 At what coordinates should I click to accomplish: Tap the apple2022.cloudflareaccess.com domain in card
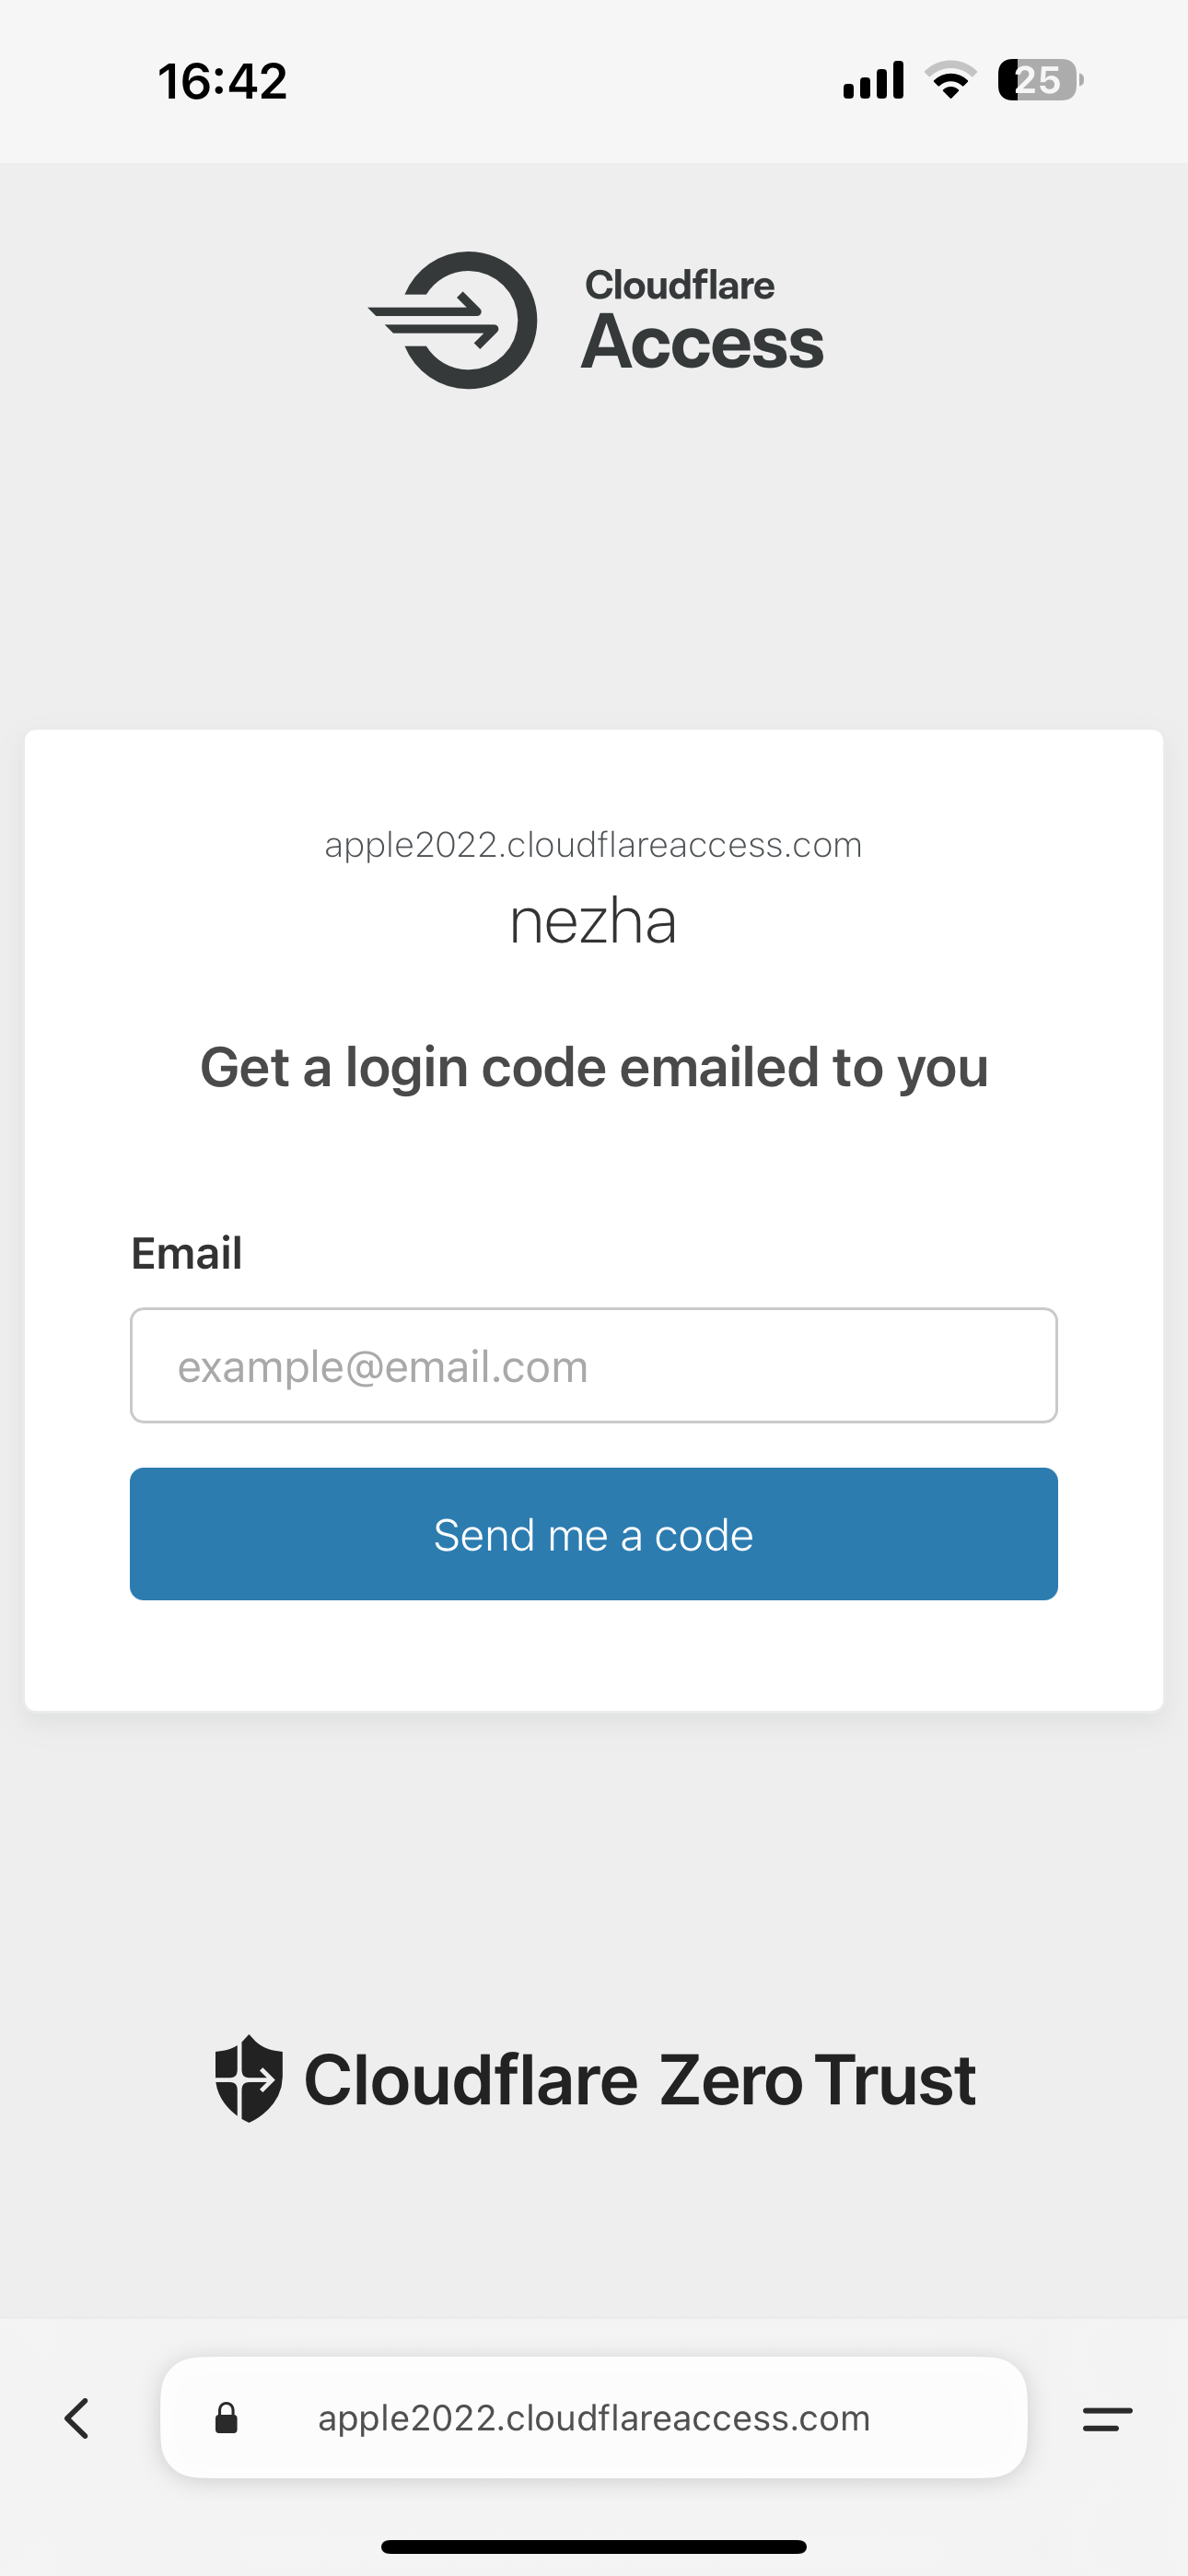(x=593, y=845)
